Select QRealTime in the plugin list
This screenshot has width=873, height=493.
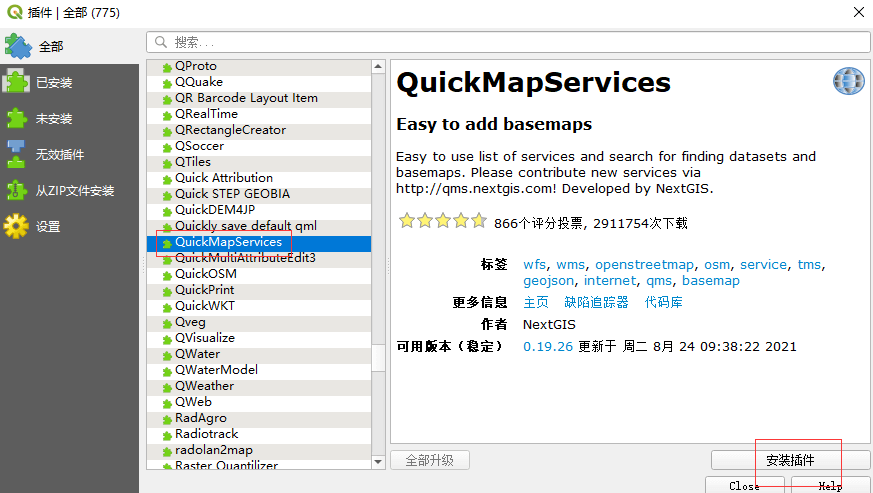click(258, 114)
